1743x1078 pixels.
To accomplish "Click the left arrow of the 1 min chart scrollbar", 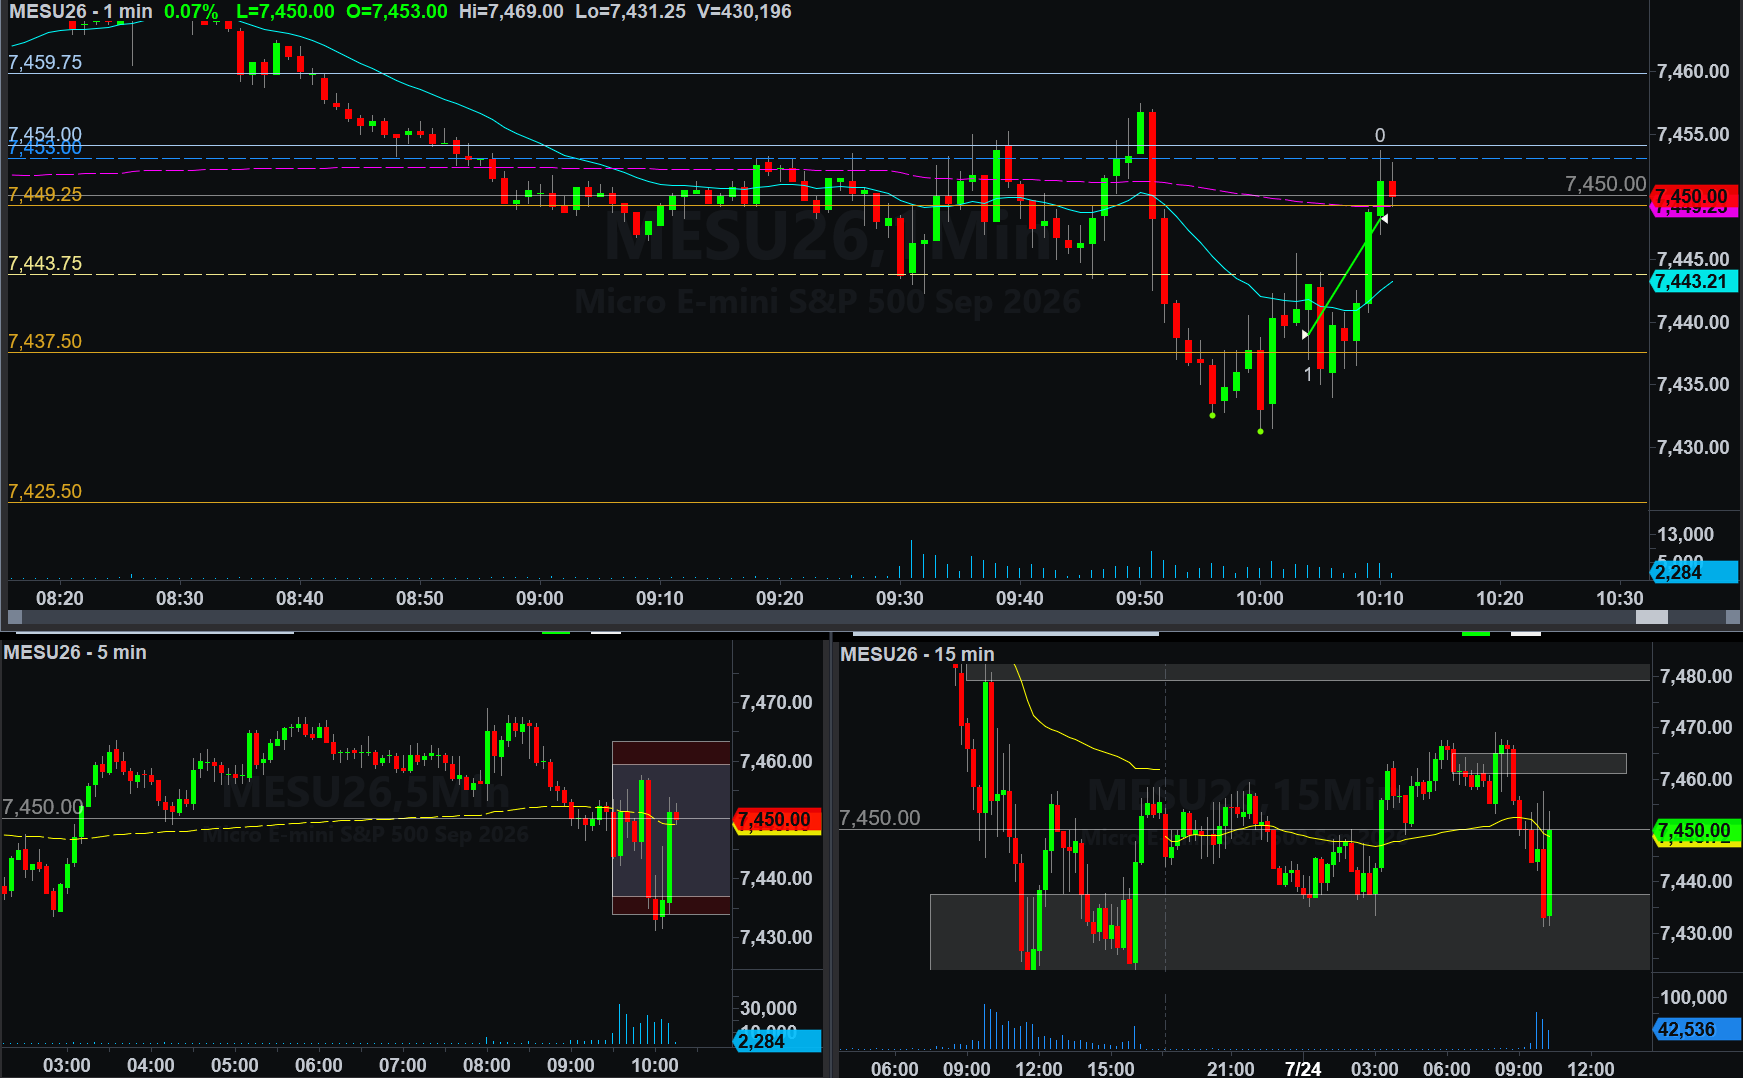I will click(x=15, y=618).
